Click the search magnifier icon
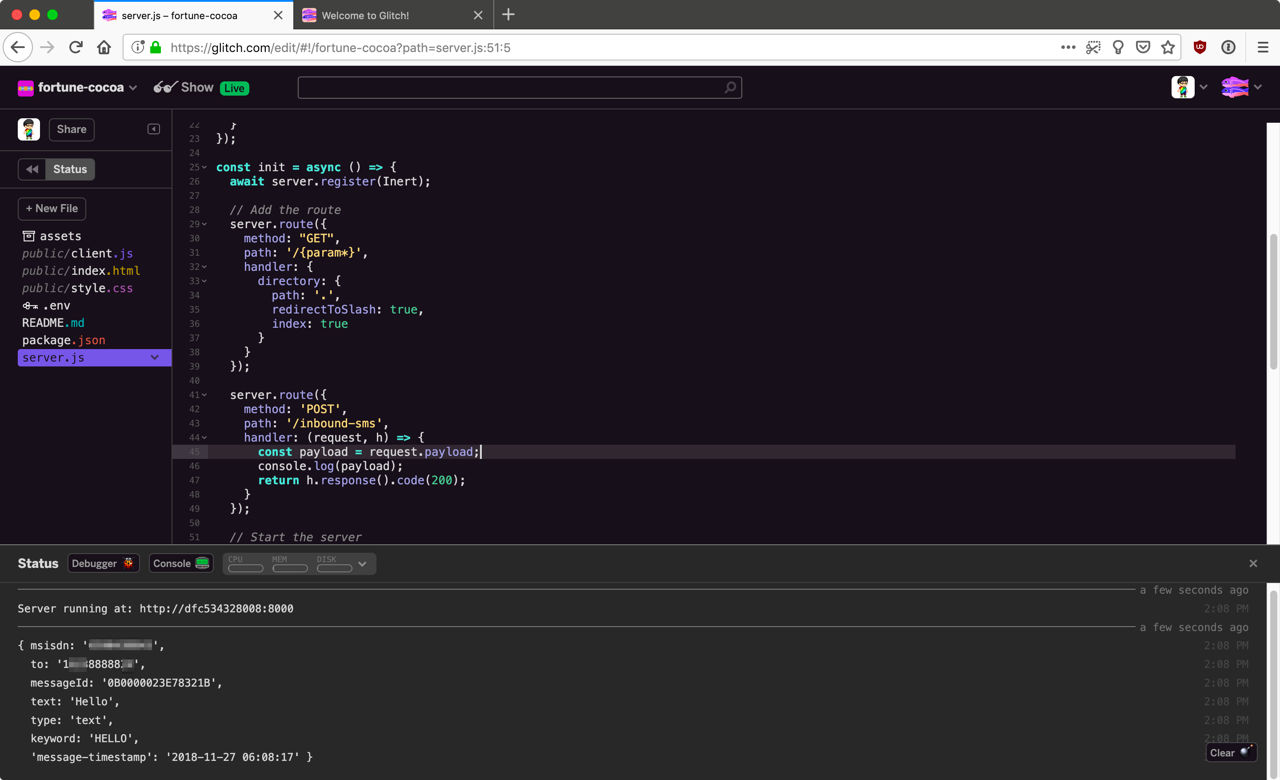 [x=730, y=88]
